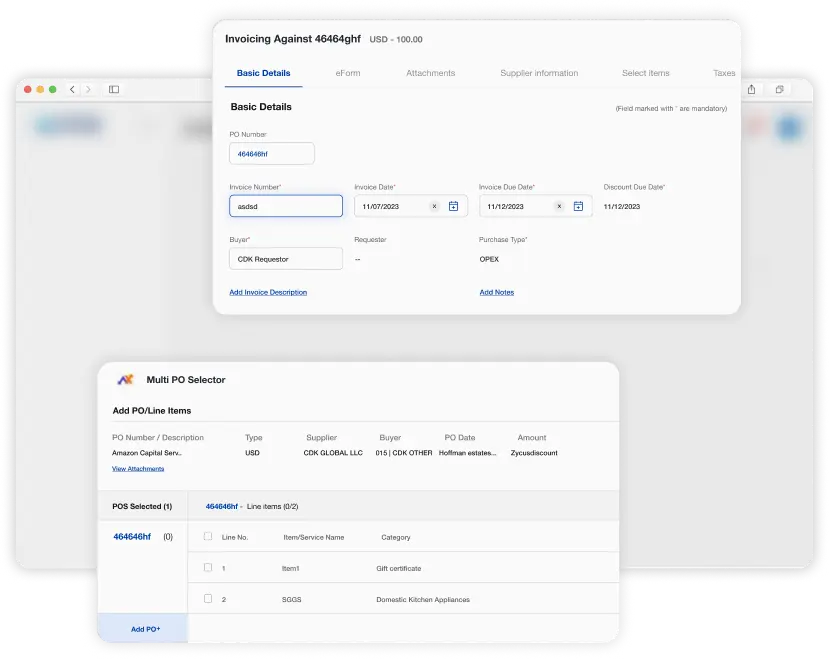
Task: Open the Invoice Date calendar picker
Action: point(453,206)
